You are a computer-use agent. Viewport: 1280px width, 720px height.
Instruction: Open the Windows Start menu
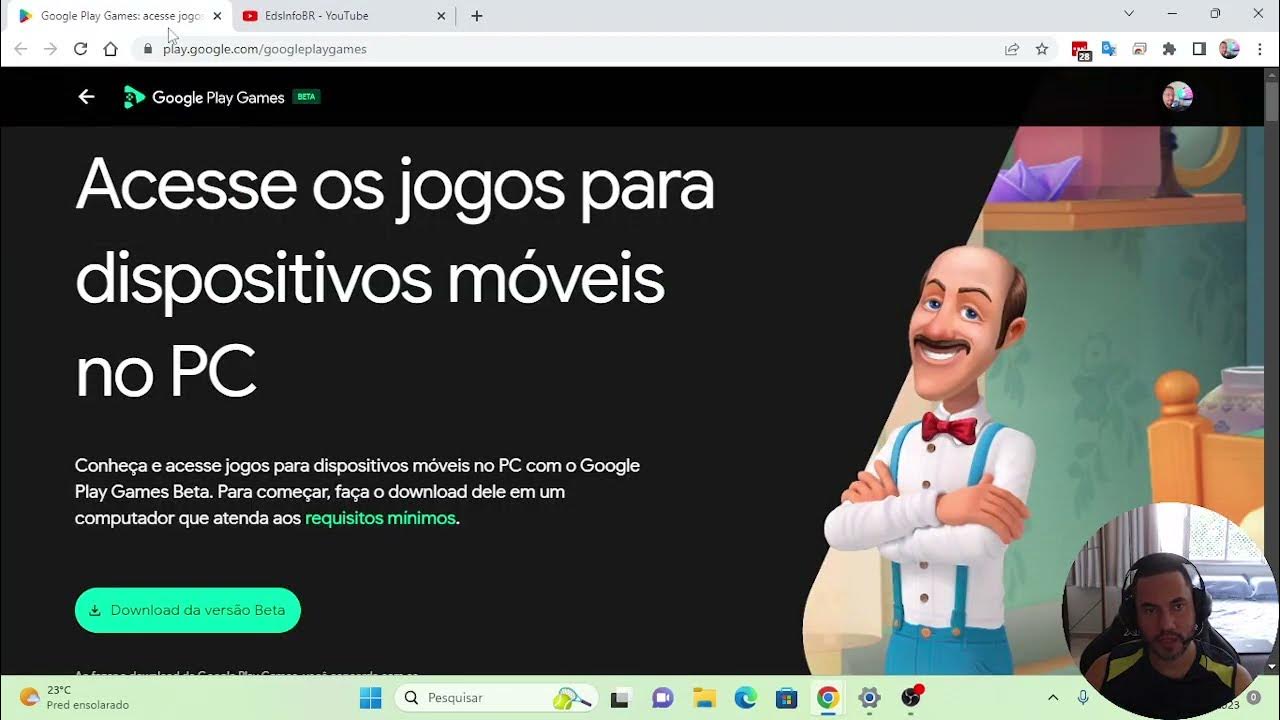point(370,697)
